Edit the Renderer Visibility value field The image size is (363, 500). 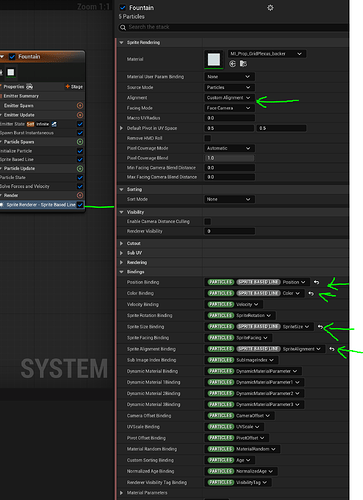[x=229, y=231]
